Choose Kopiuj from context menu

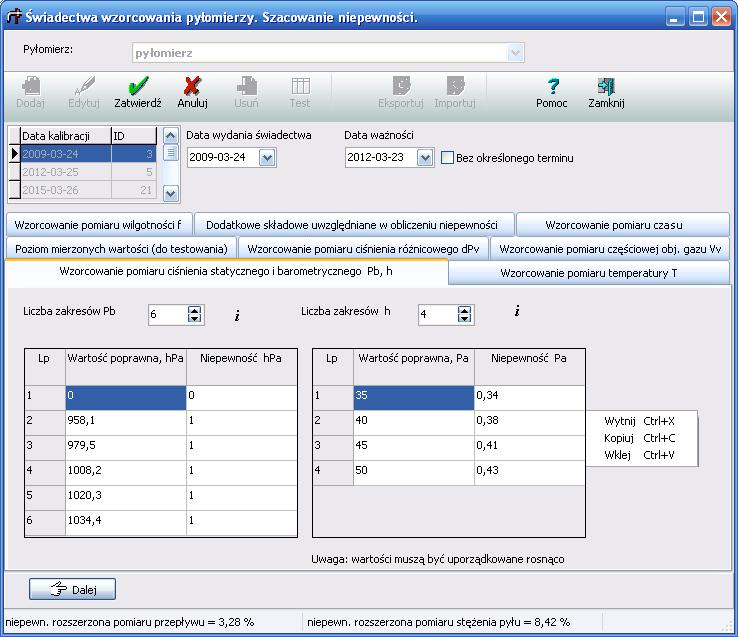[642, 438]
